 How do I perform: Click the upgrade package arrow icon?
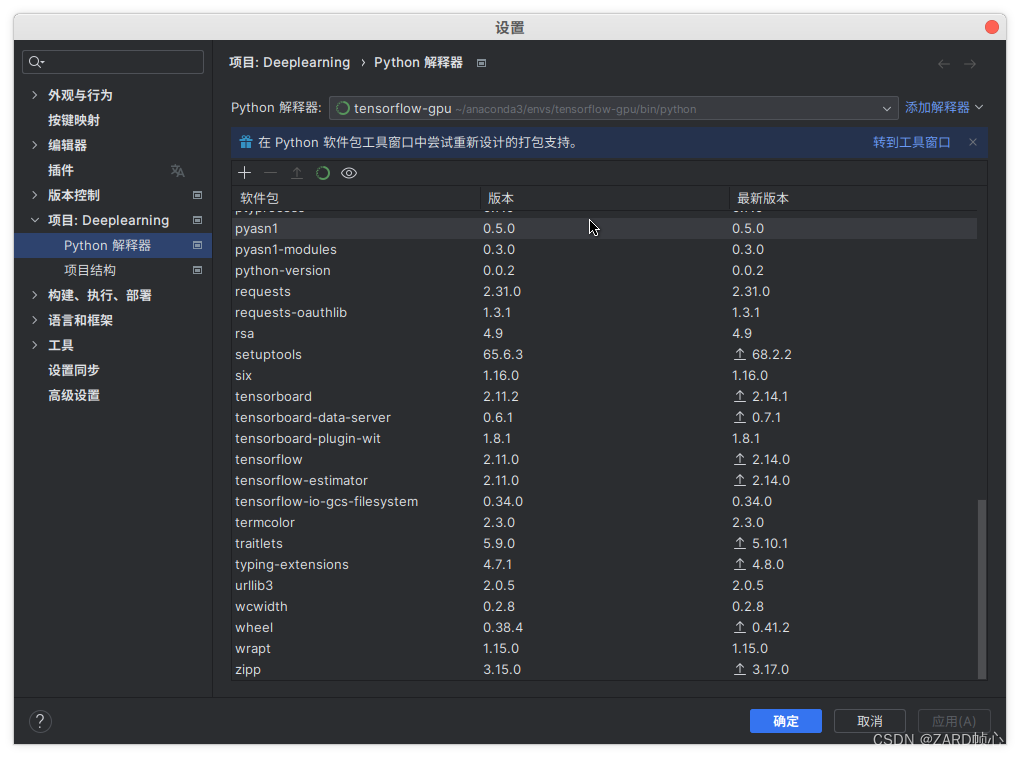[297, 172]
